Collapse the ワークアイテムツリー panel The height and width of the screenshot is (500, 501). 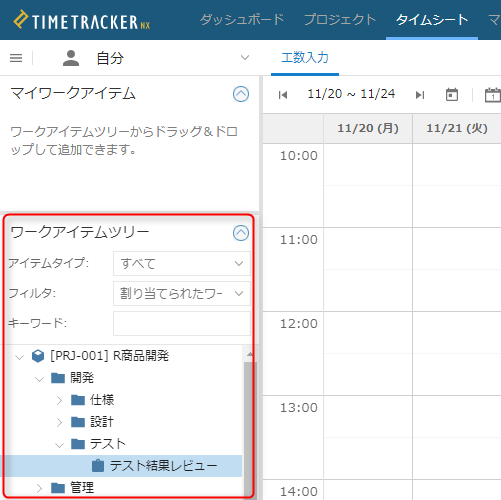tap(241, 233)
